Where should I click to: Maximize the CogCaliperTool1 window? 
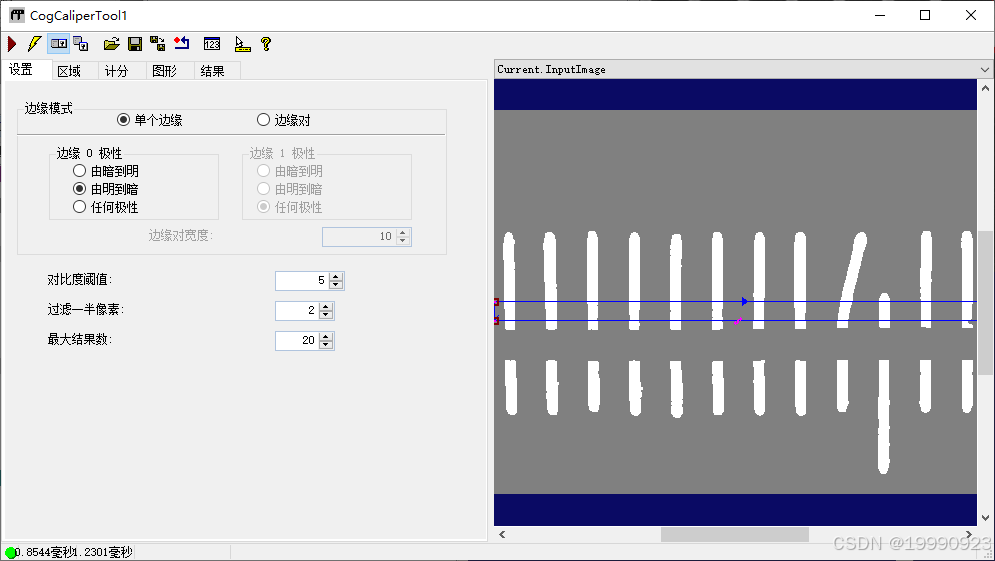(x=925, y=15)
